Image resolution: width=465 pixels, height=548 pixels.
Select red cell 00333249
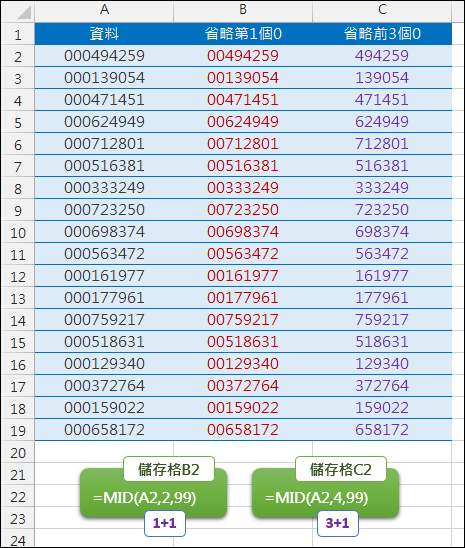pyautogui.click(x=243, y=188)
